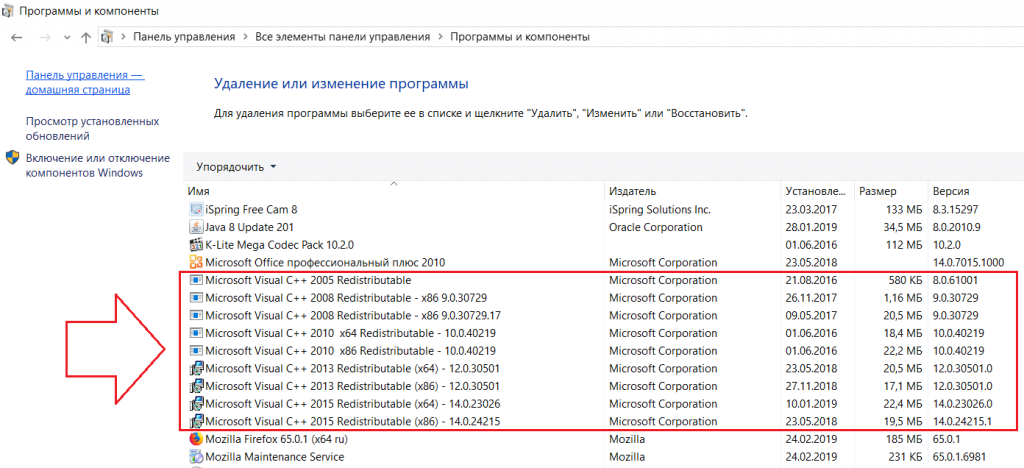The width and height of the screenshot is (1024, 468).
Task: Open the Упорядочить dropdown menu
Action: (236, 166)
